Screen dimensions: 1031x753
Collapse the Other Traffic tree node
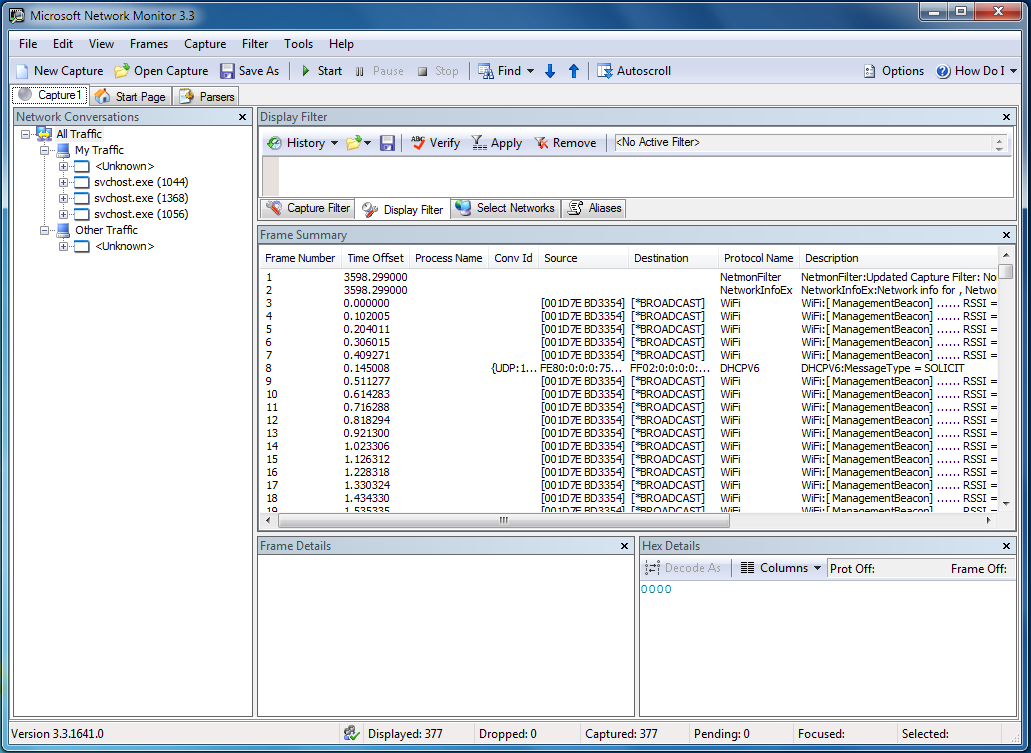pos(45,230)
